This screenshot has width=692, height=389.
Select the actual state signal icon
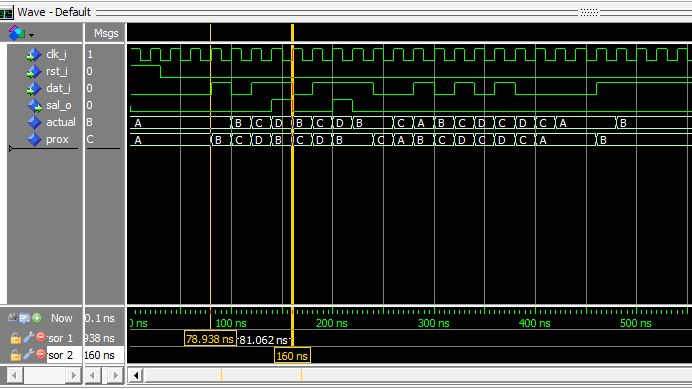pos(34,122)
